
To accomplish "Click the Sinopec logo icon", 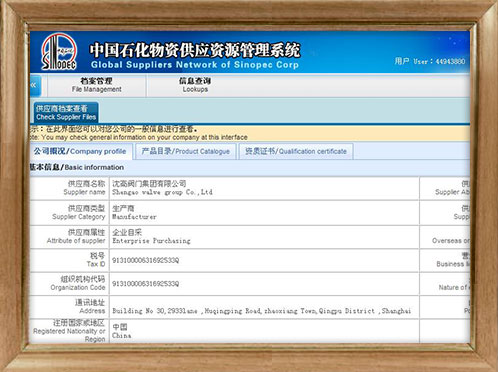I will click(59, 52).
